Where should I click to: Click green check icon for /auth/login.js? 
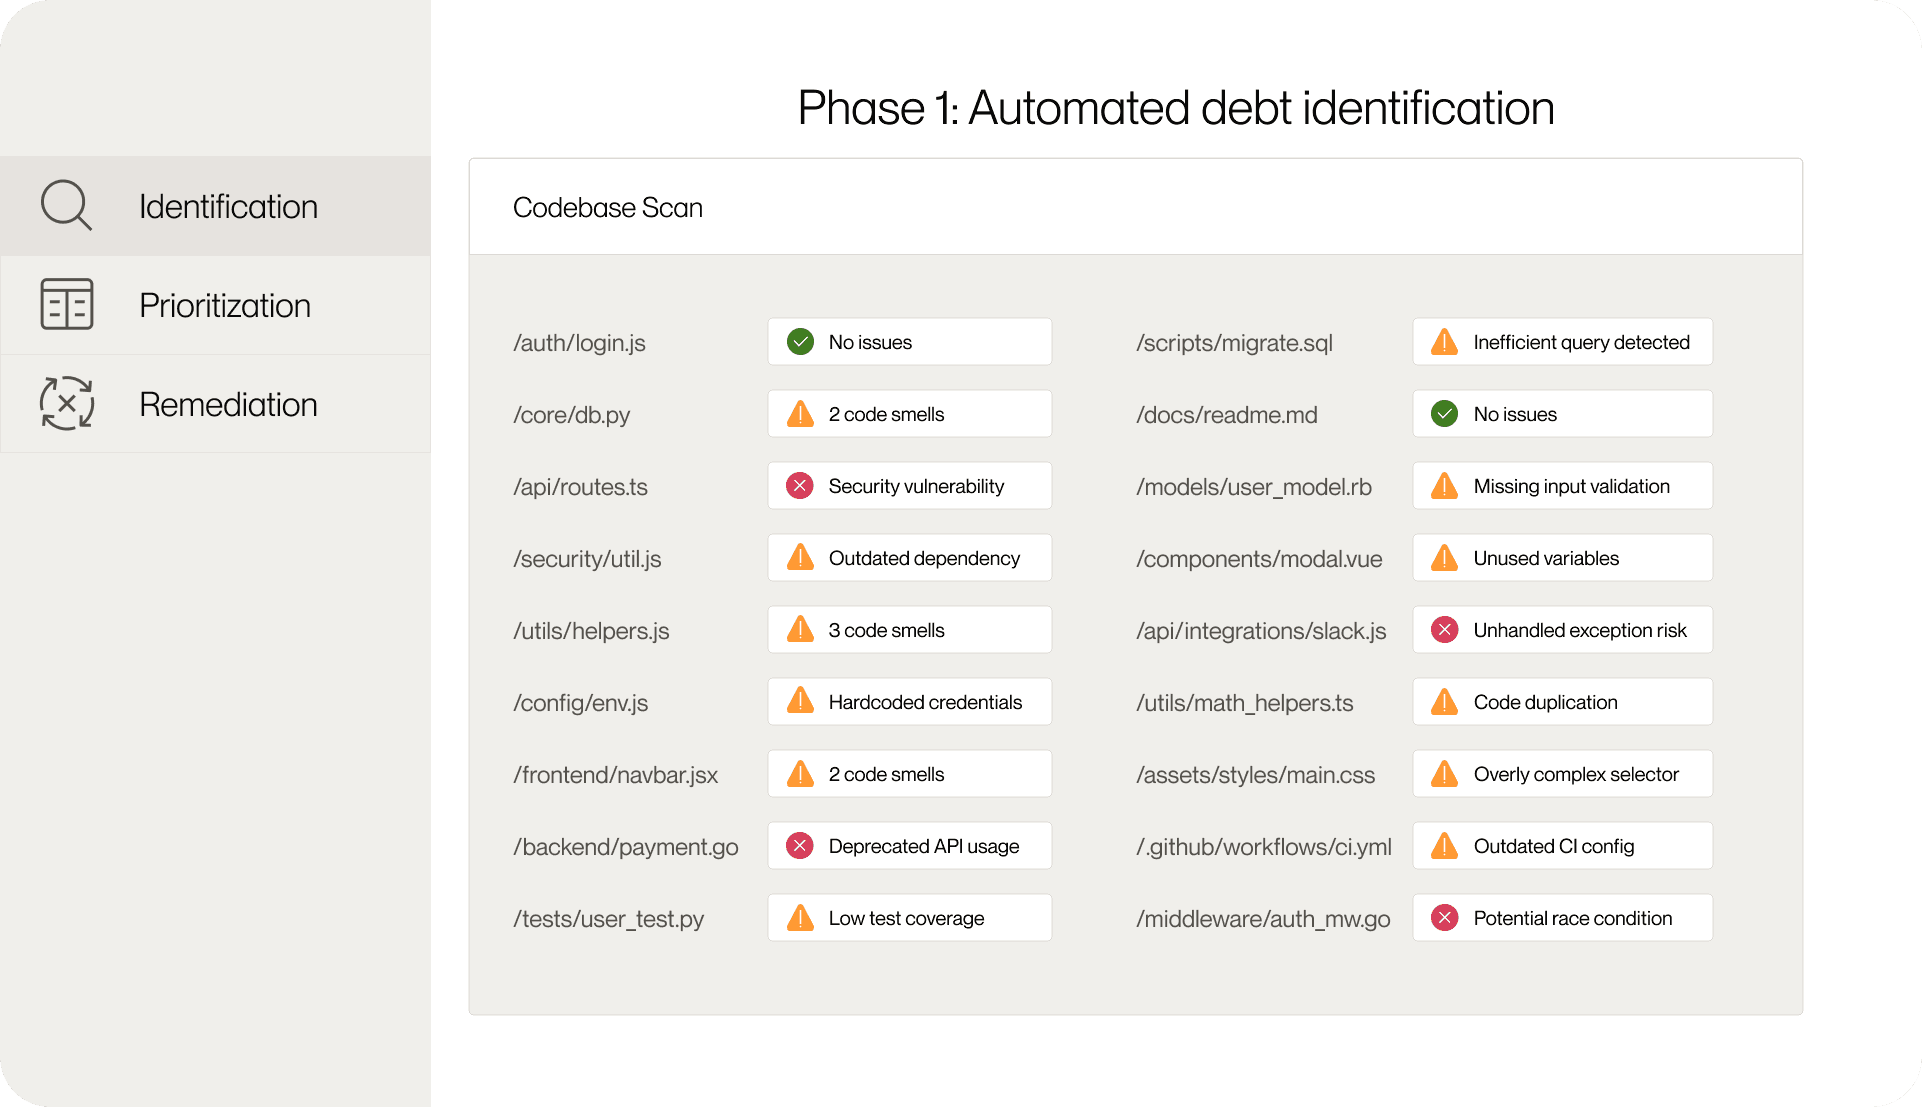pos(800,342)
